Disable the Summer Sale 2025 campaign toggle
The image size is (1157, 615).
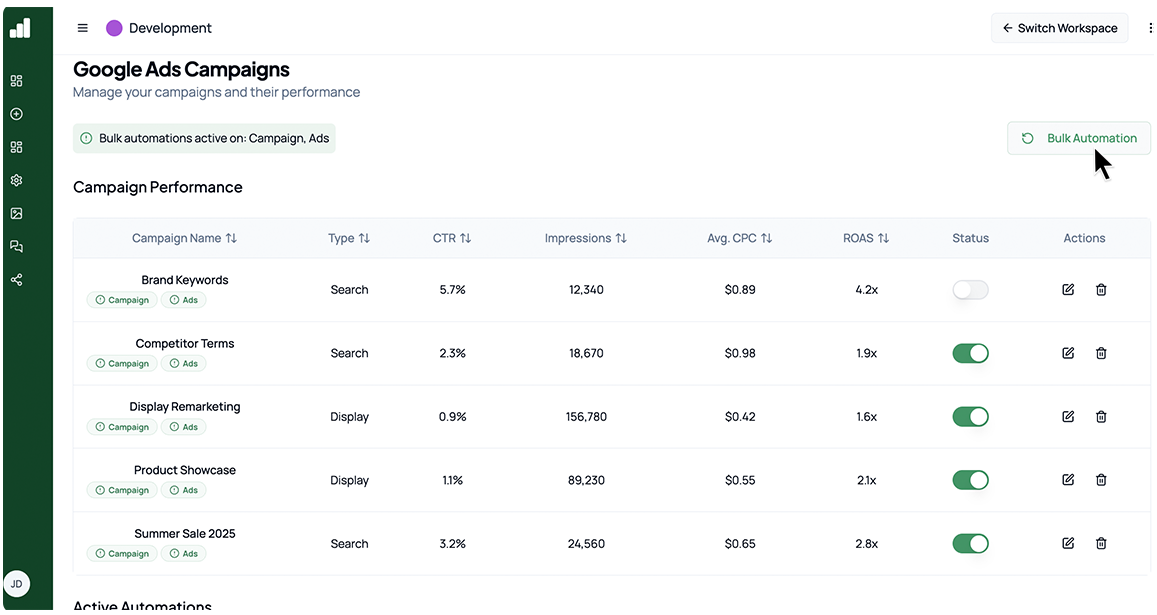[970, 544]
